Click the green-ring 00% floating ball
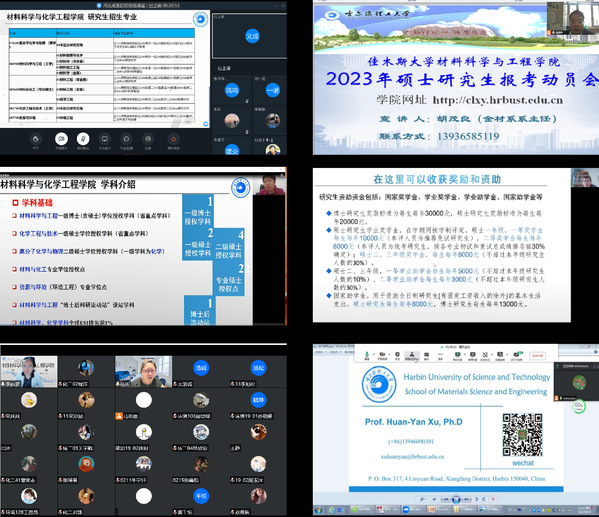Image resolution: width=599 pixels, height=517 pixels. coord(579,406)
